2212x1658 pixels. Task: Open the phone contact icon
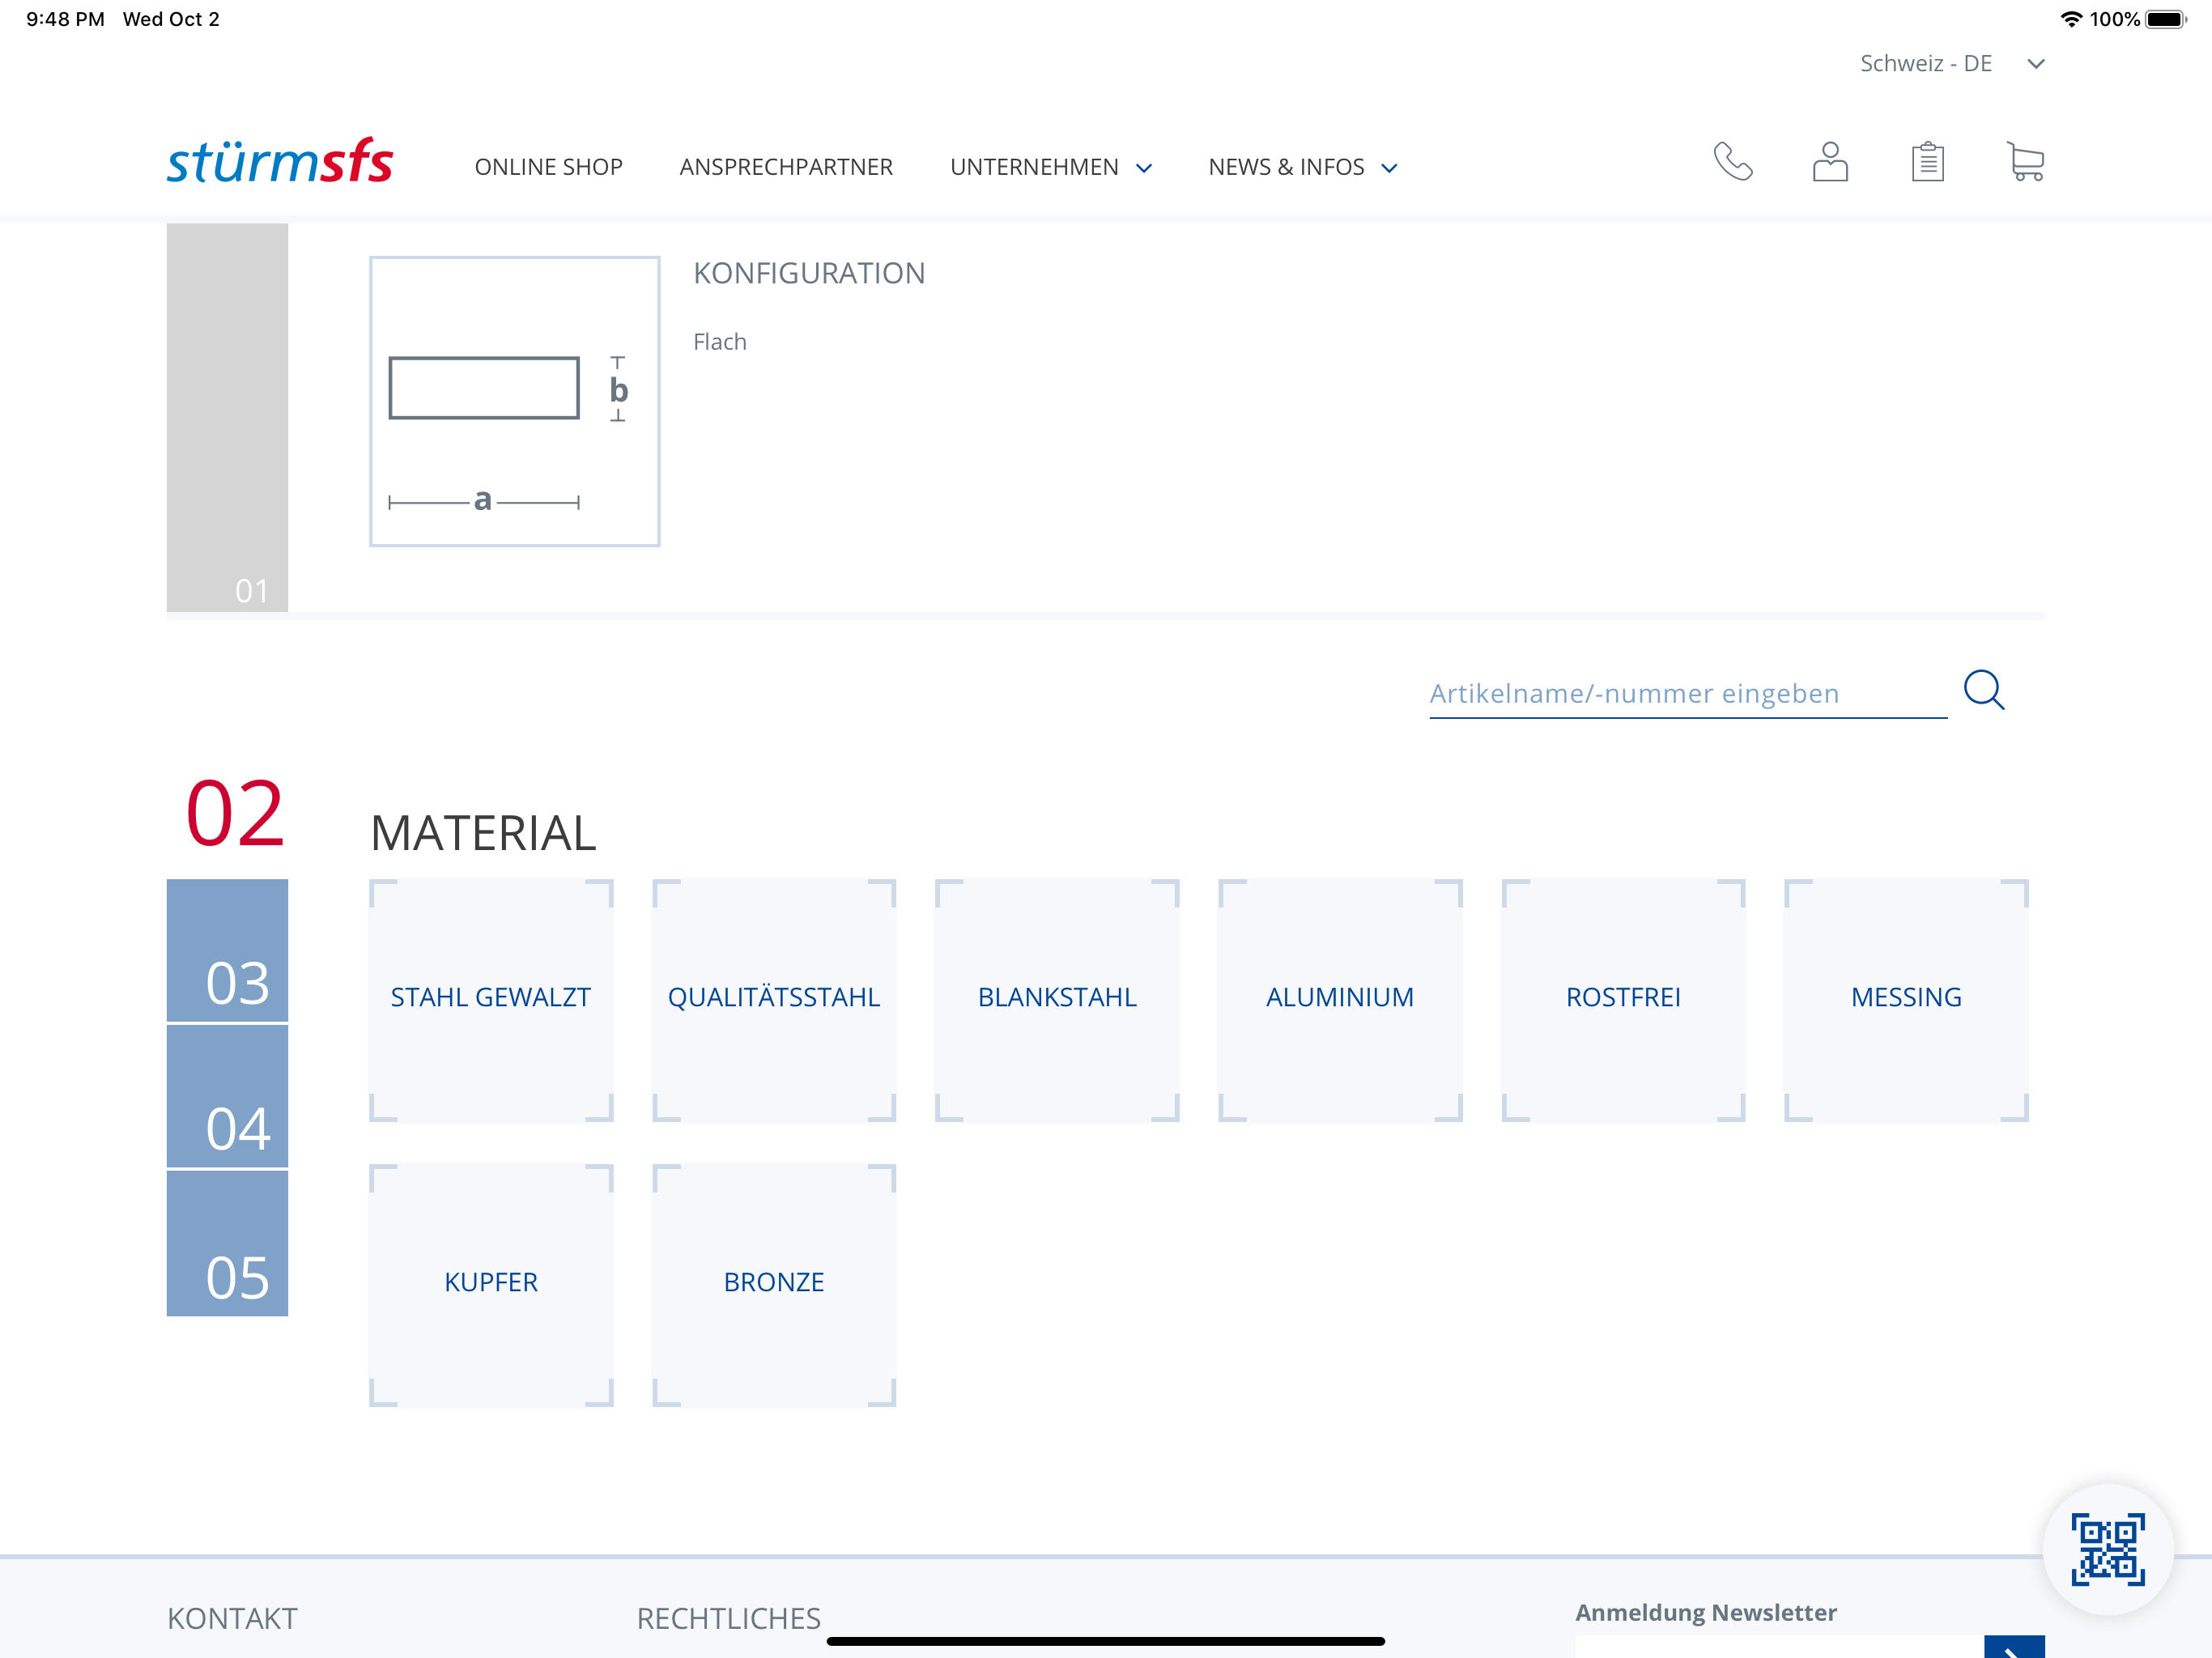(1733, 161)
